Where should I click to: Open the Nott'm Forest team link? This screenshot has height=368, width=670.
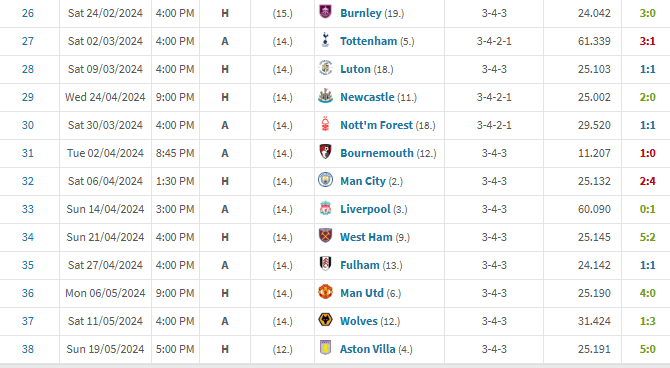376,125
